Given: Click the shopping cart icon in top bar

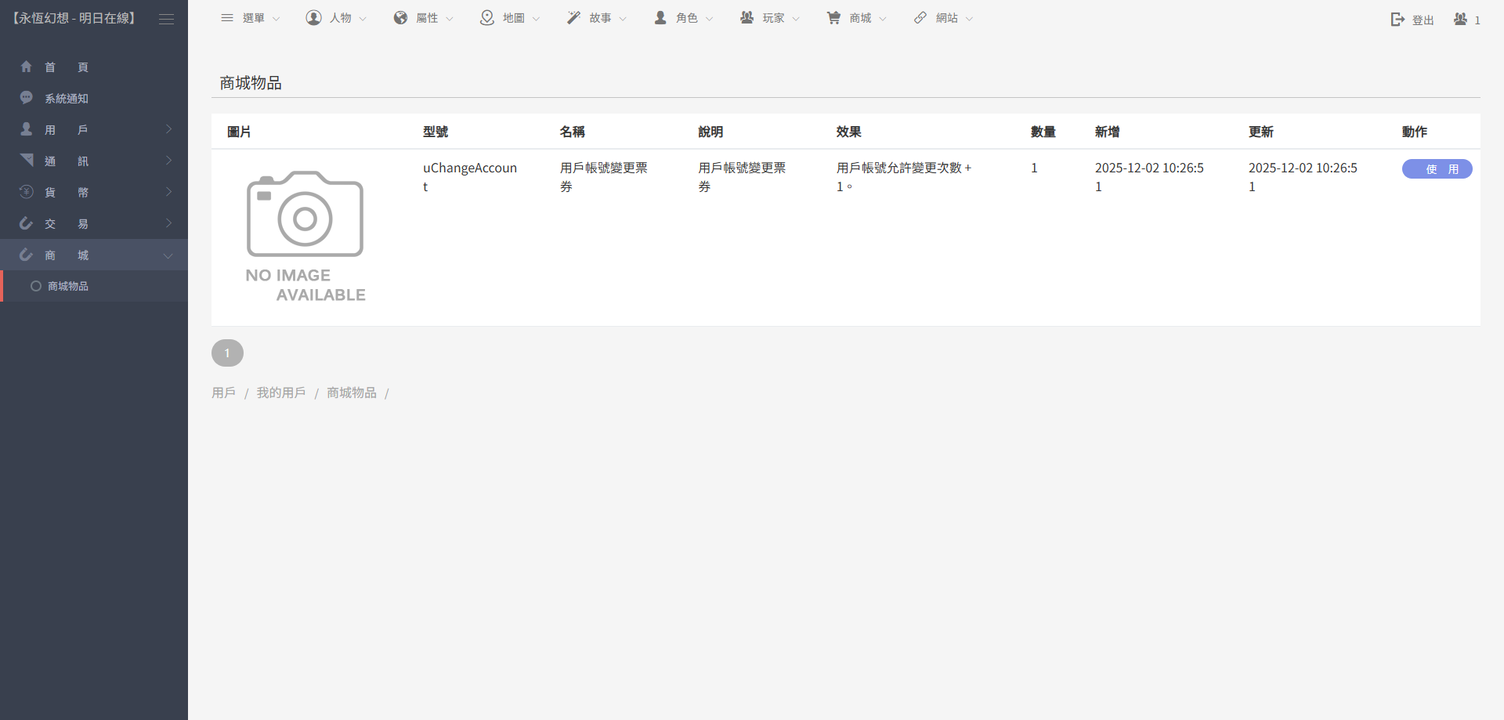Looking at the screenshot, I should click(x=833, y=18).
